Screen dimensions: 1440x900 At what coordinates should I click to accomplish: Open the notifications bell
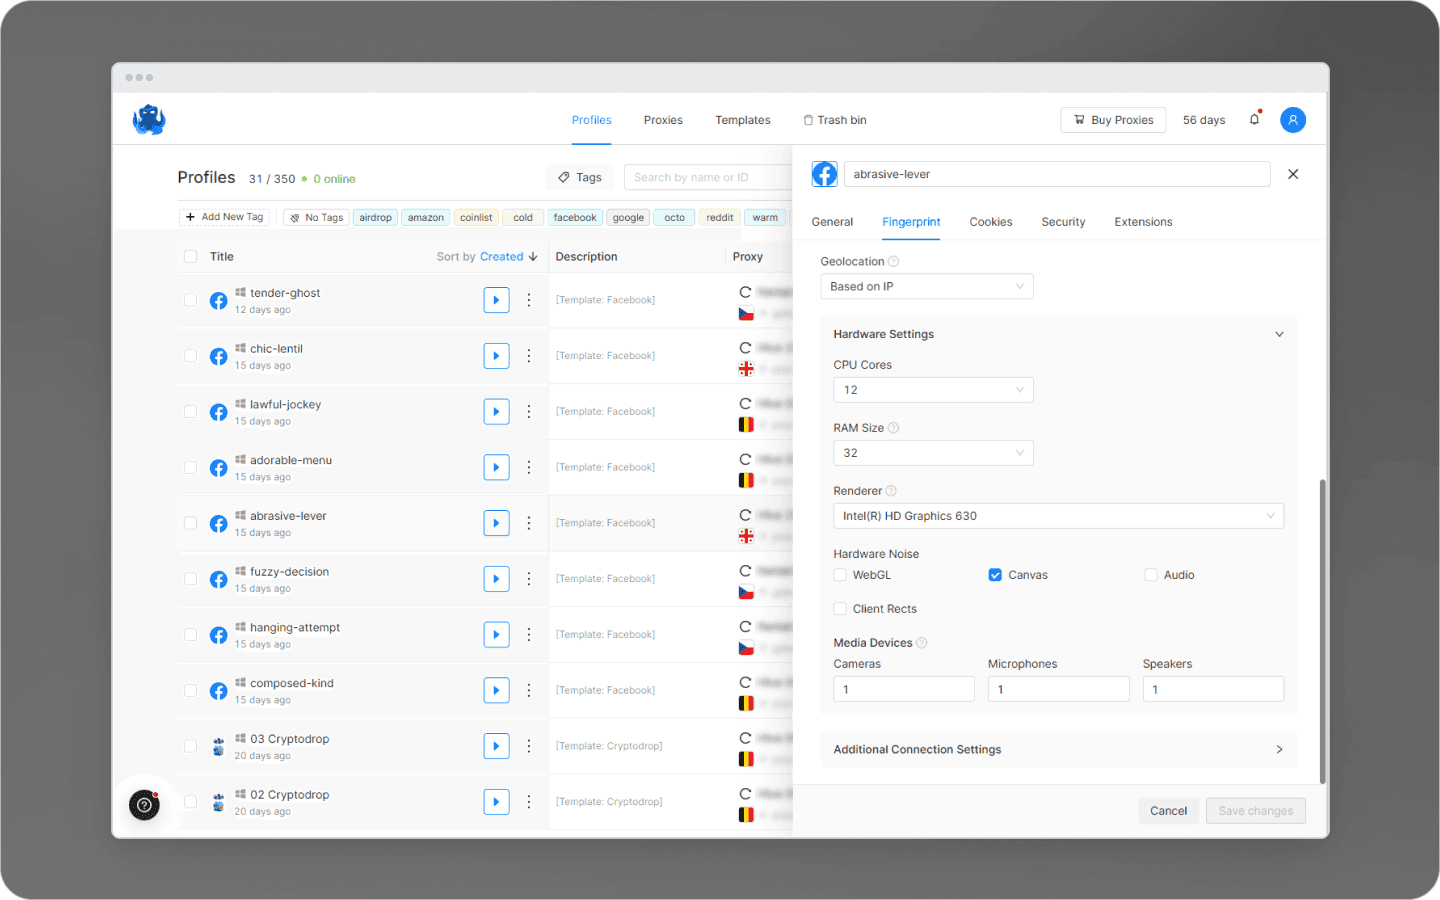point(1255,119)
